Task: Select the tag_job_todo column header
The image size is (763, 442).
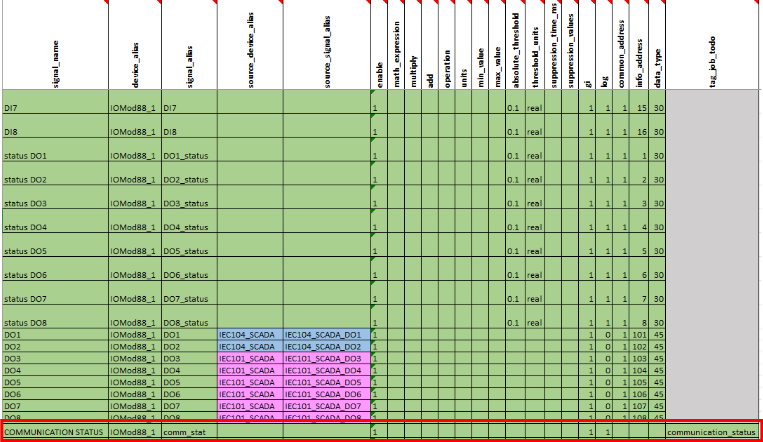Action: pos(712,45)
